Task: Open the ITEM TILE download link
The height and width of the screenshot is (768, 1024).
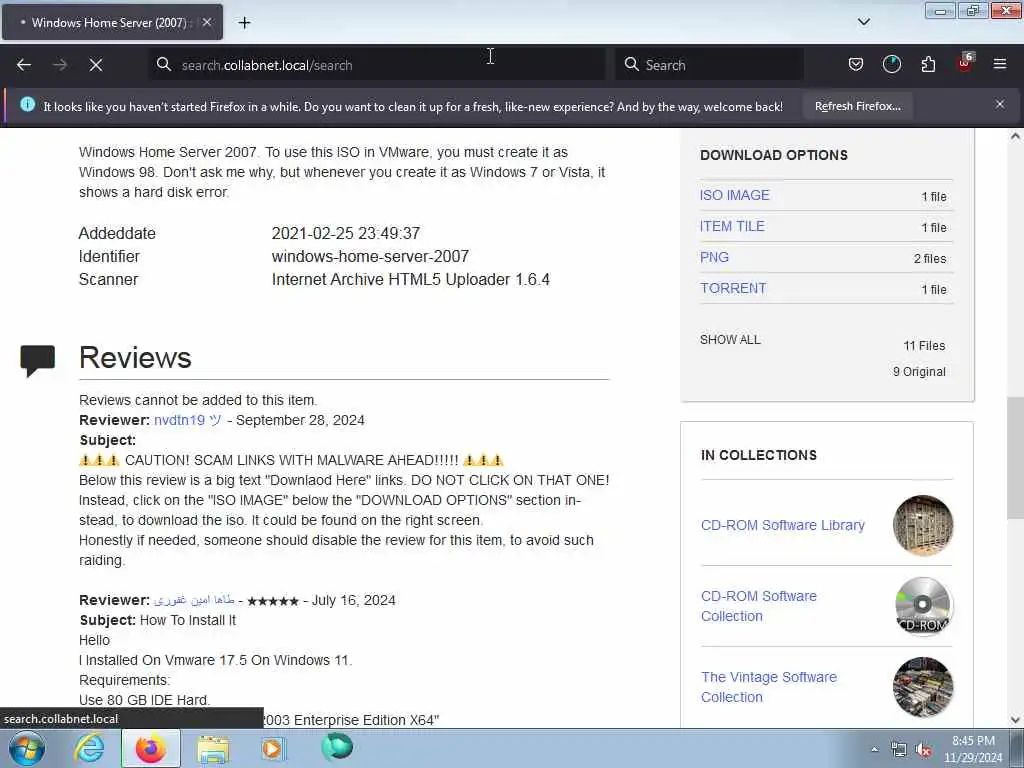Action: (732, 226)
